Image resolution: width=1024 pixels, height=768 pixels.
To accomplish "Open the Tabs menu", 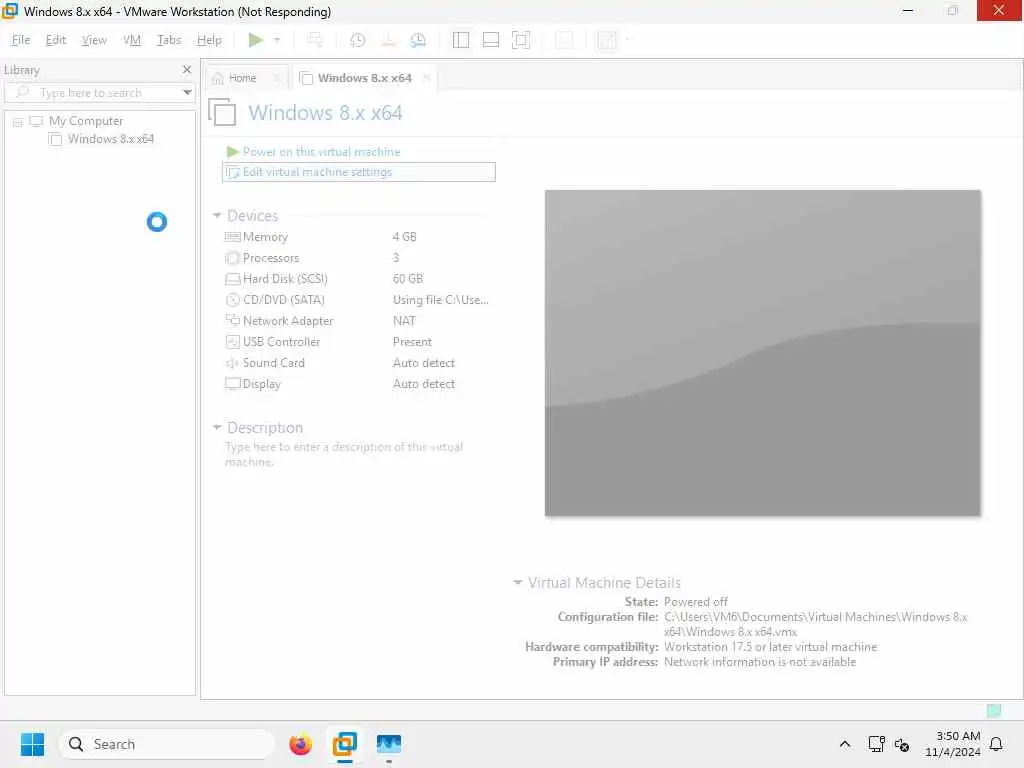I will pyautogui.click(x=169, y=40).
